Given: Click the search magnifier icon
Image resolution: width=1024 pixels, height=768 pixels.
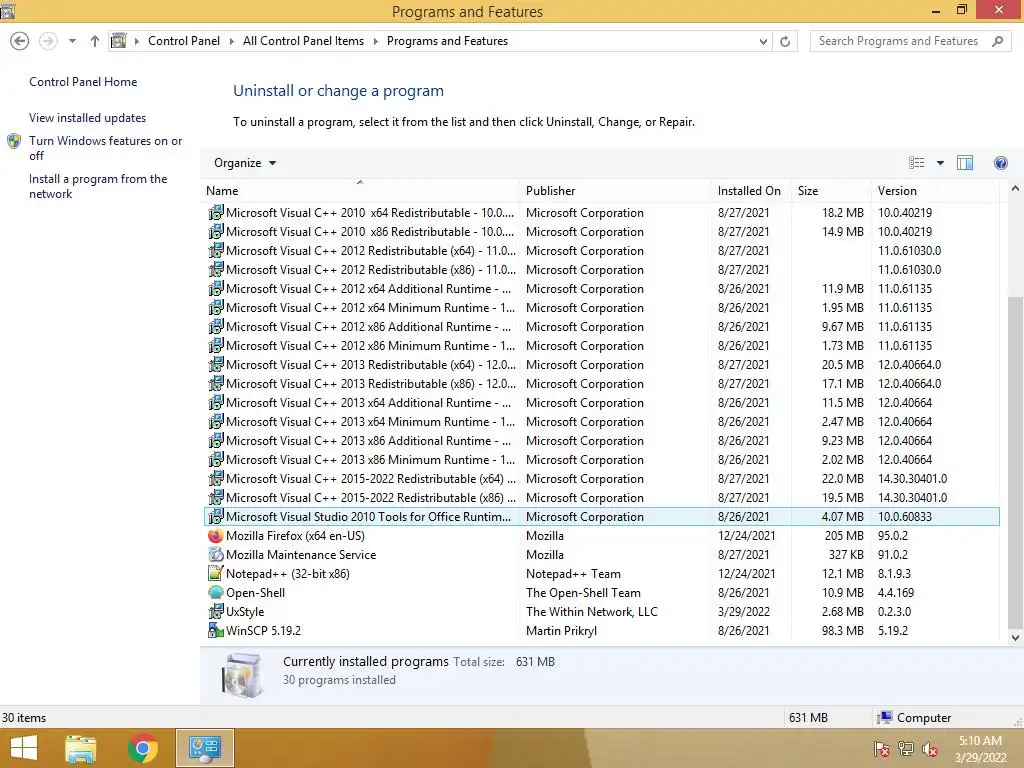Looking at the screenshot, I should (997, 41).
